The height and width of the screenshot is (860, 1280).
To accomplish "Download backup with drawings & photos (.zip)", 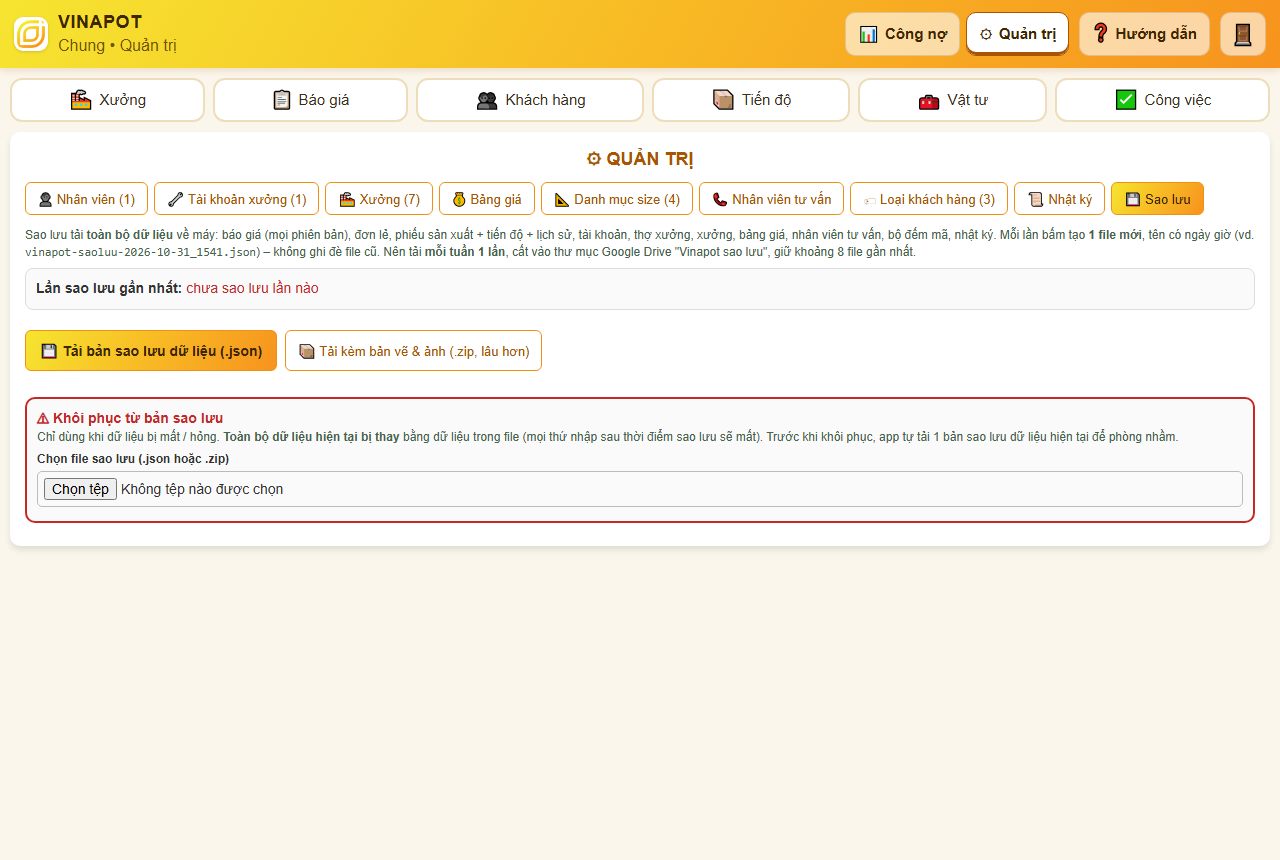I will point(413,351).
